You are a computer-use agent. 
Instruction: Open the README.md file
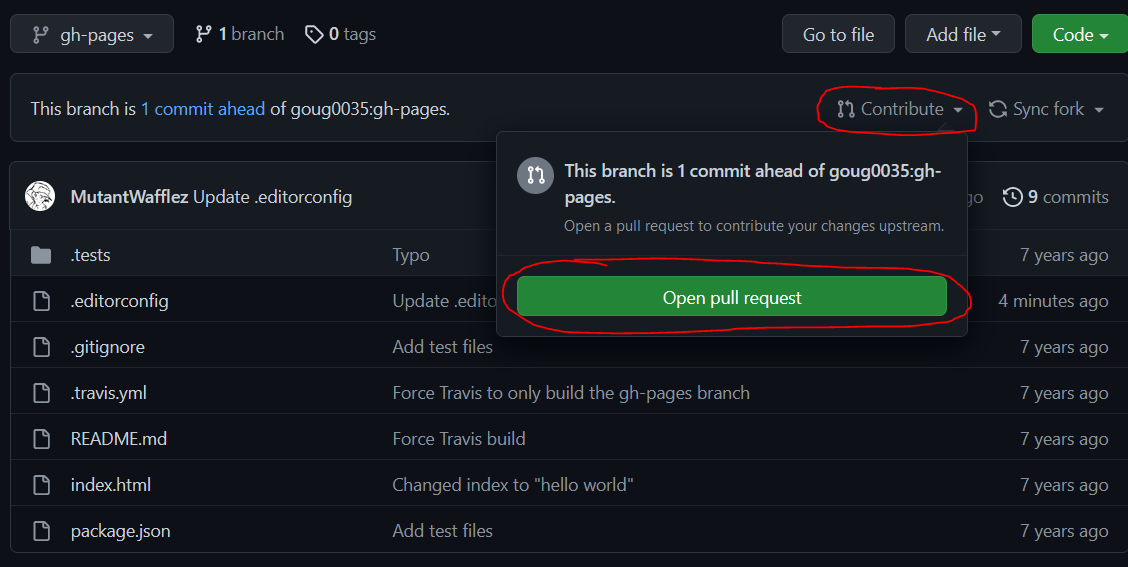[x=119, y=439]
